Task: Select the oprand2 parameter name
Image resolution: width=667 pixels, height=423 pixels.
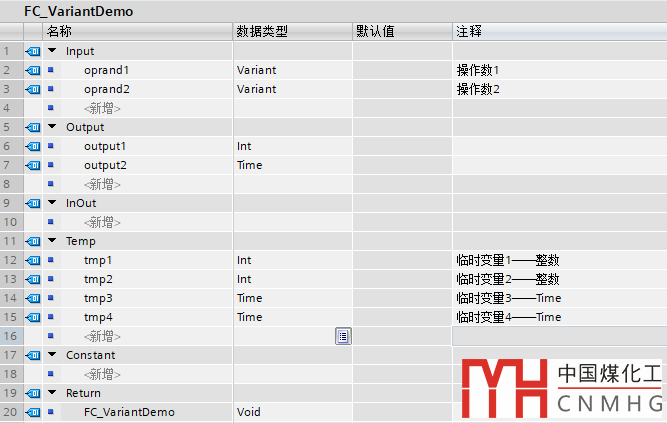Action: (107, 89)
